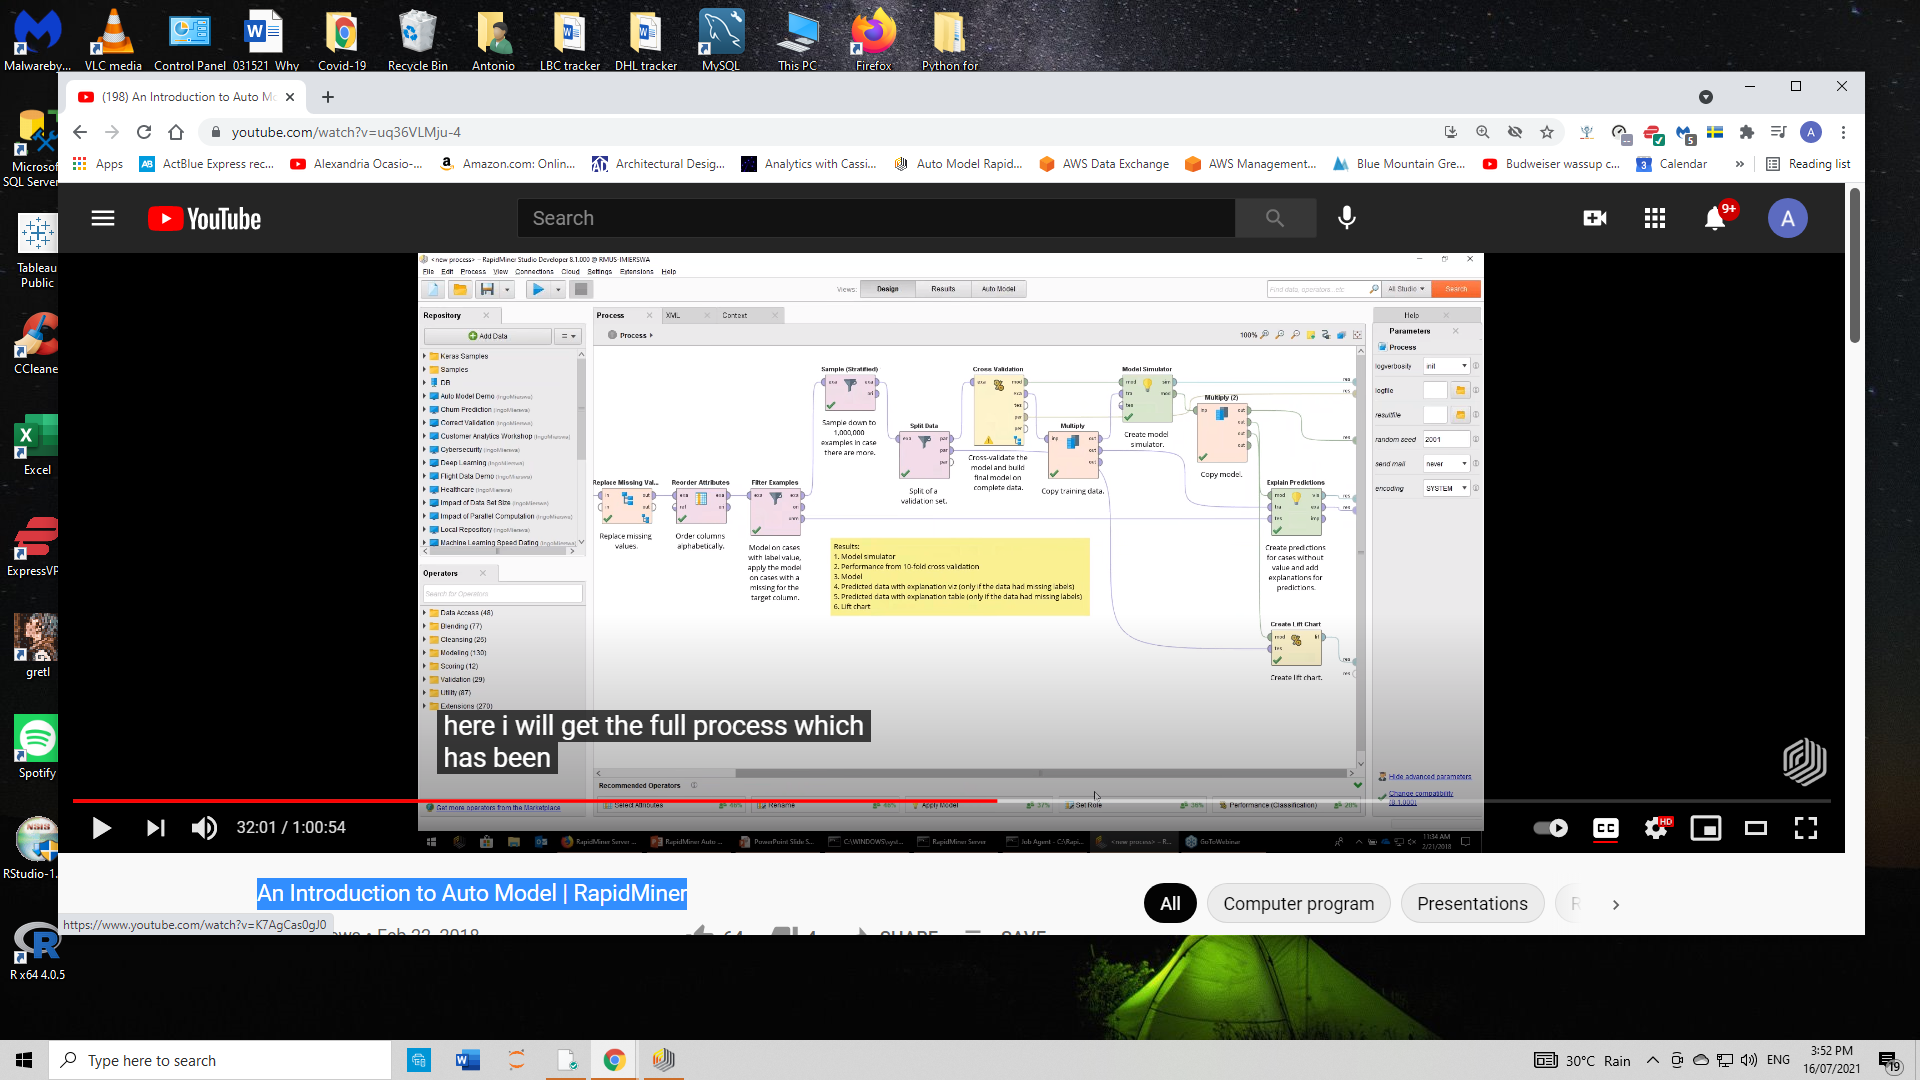1920x1080 pixels.
Task: Click the YouTube search magnifier button
Action: click(1275, 218)
